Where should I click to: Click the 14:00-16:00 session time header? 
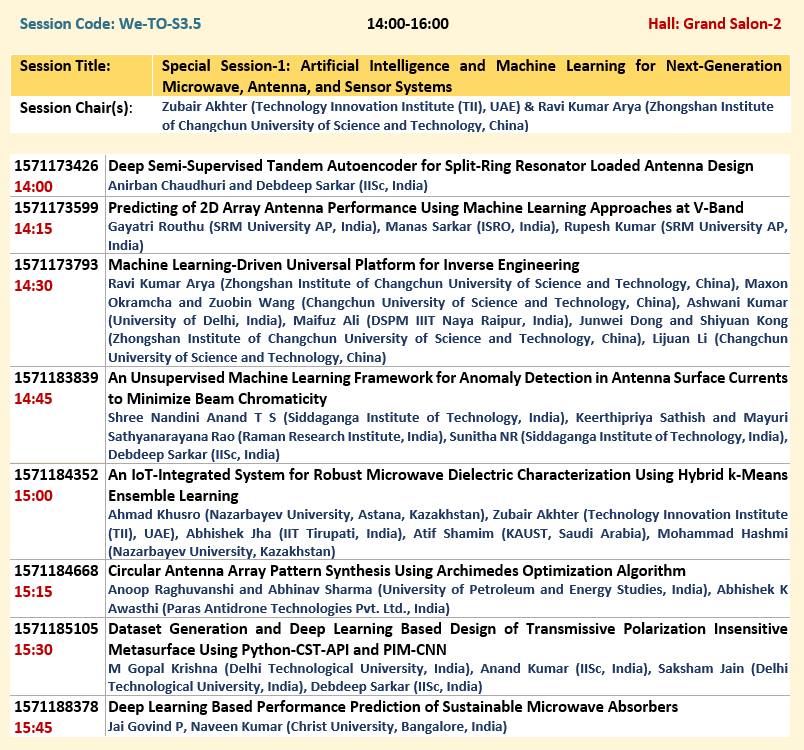407,23
